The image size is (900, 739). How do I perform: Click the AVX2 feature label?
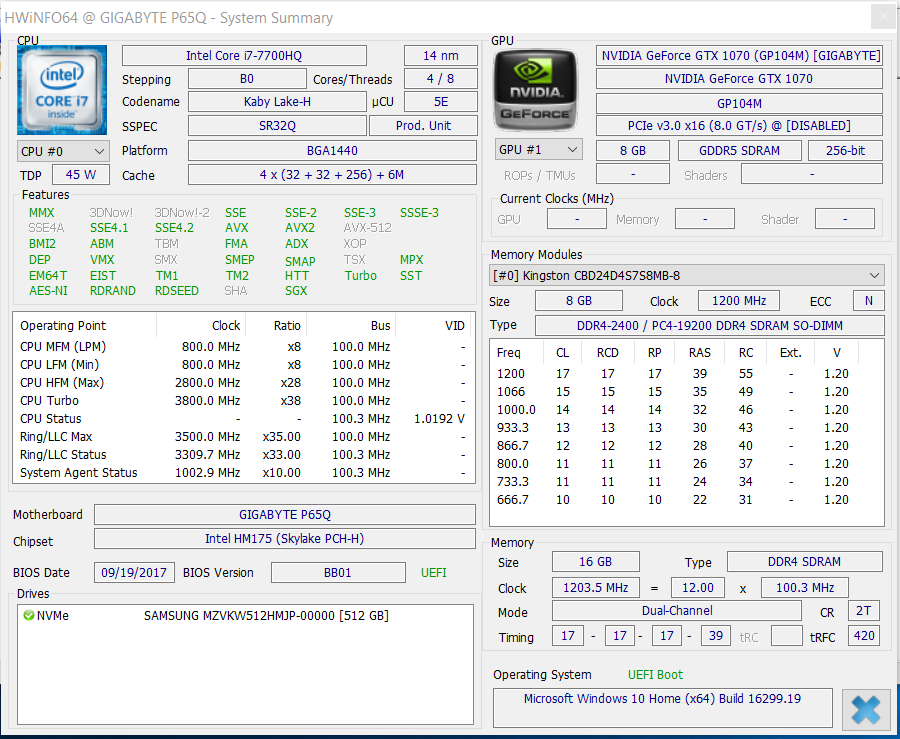tap(300, 228)
